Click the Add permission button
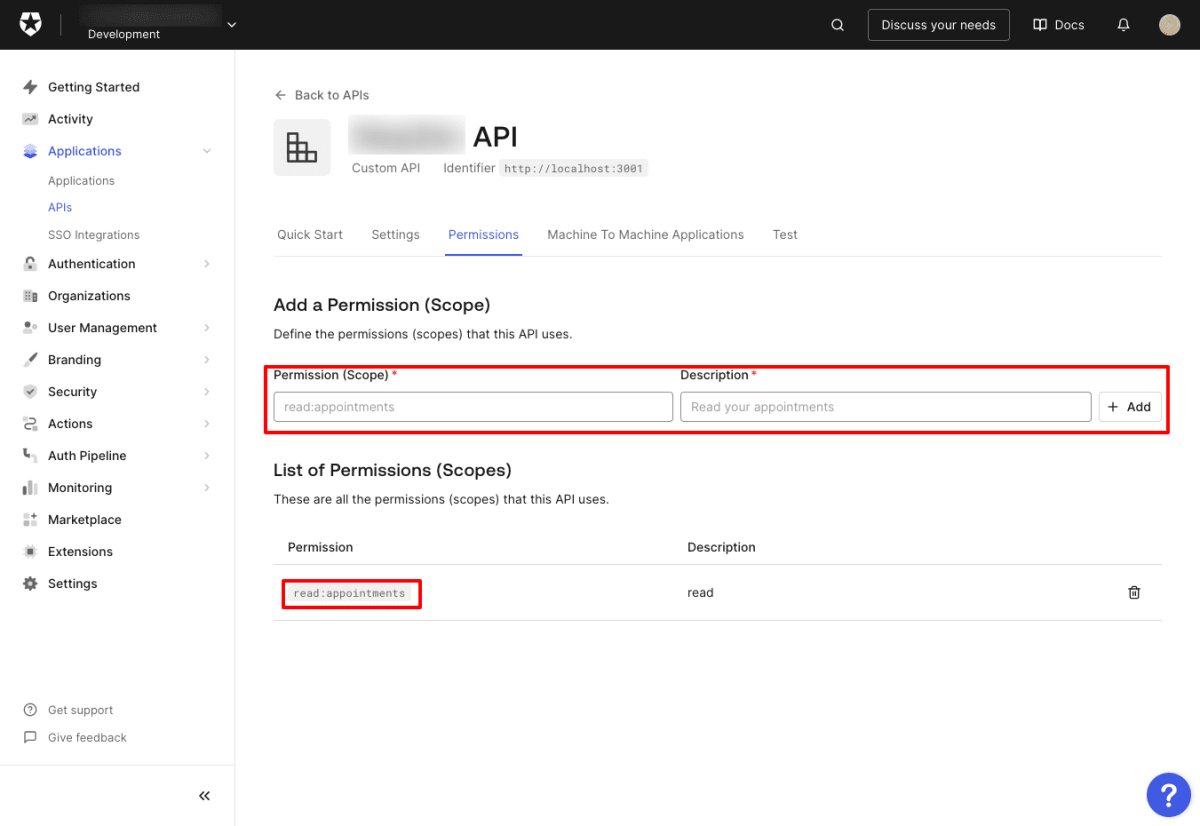This screenshot has width=1200, height=826. [x=1130, y=407]
